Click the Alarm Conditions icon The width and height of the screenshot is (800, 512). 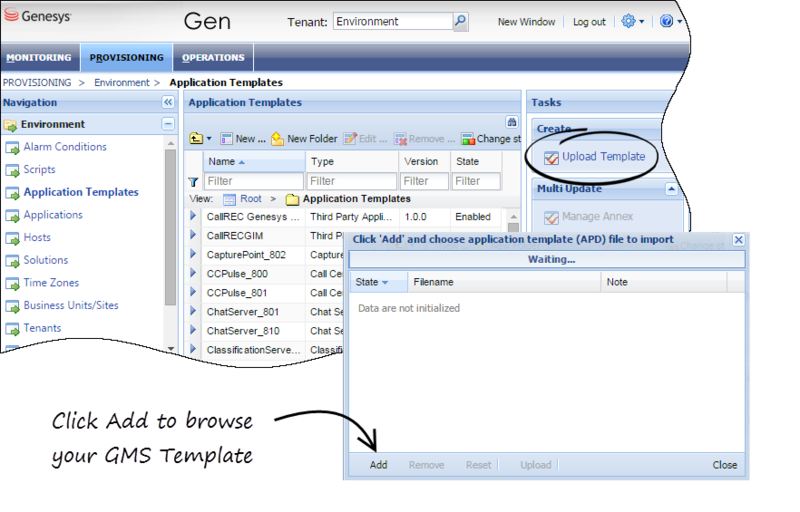tap(12, 148)
